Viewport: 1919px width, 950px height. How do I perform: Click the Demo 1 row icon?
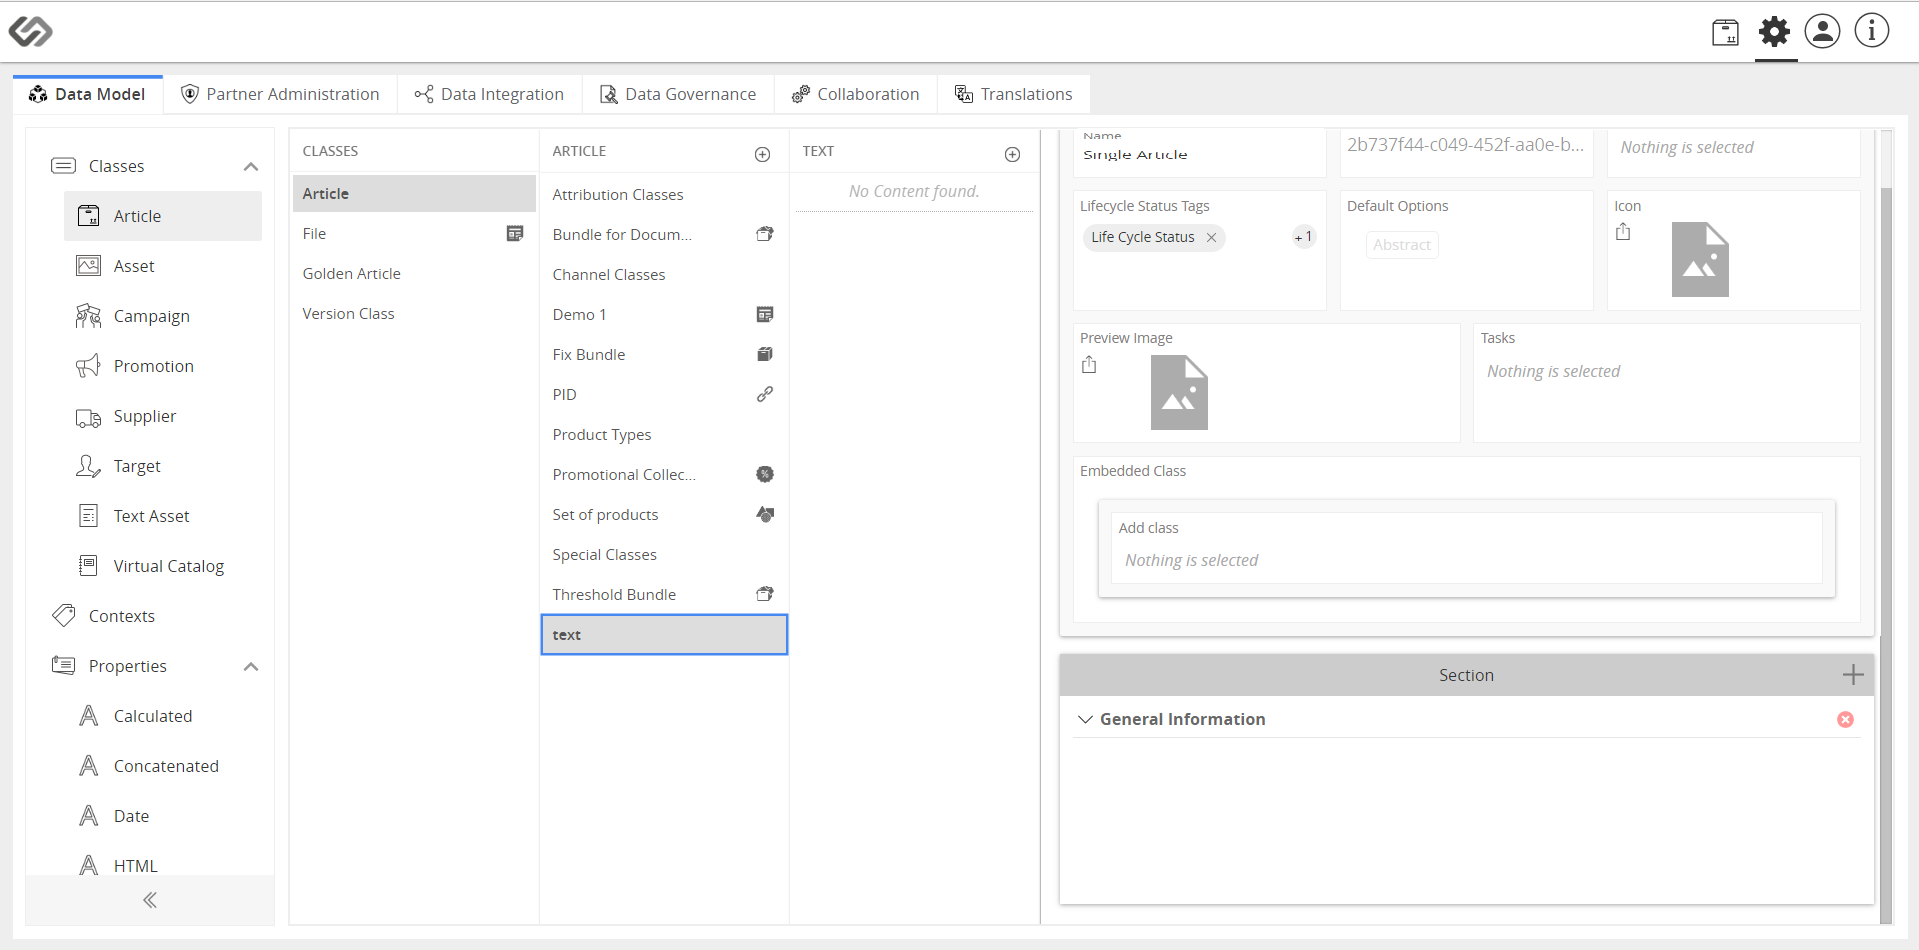765,314
